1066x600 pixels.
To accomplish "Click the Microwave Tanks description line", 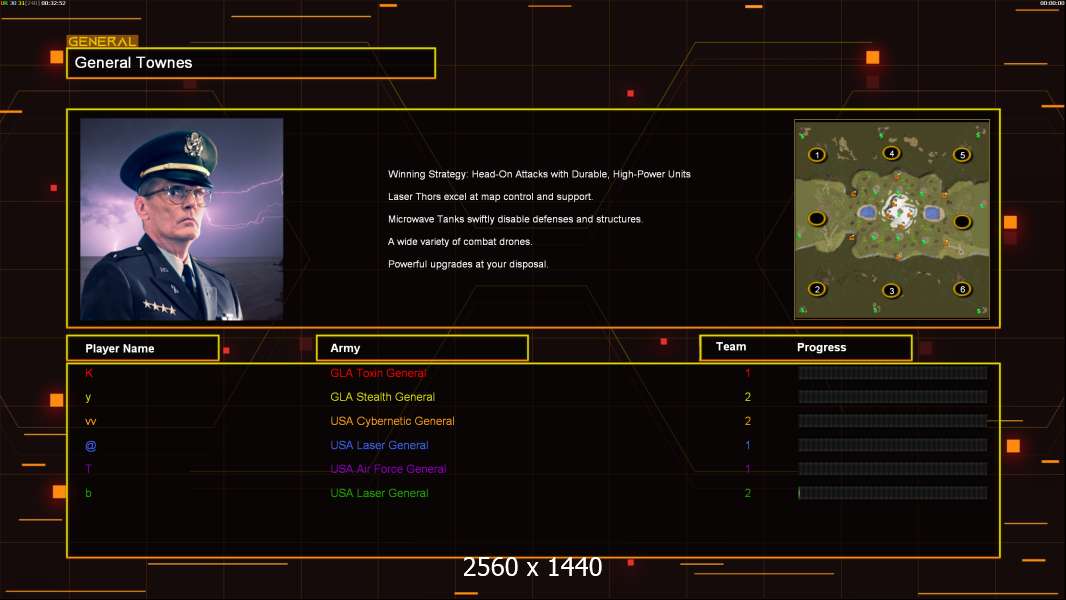I will tap(515, 219).
